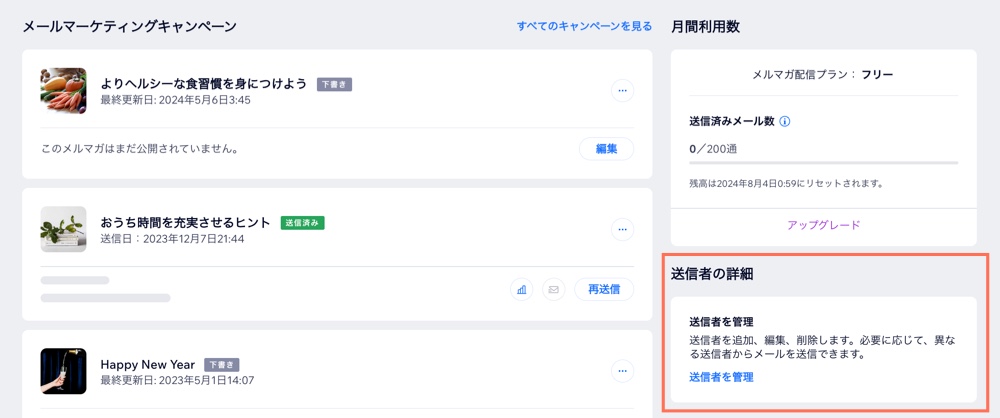1000x418 pixels.
Task: Click the text 最終更新日: 2023年5月1日14:07
Action: (x=177, y=381)
